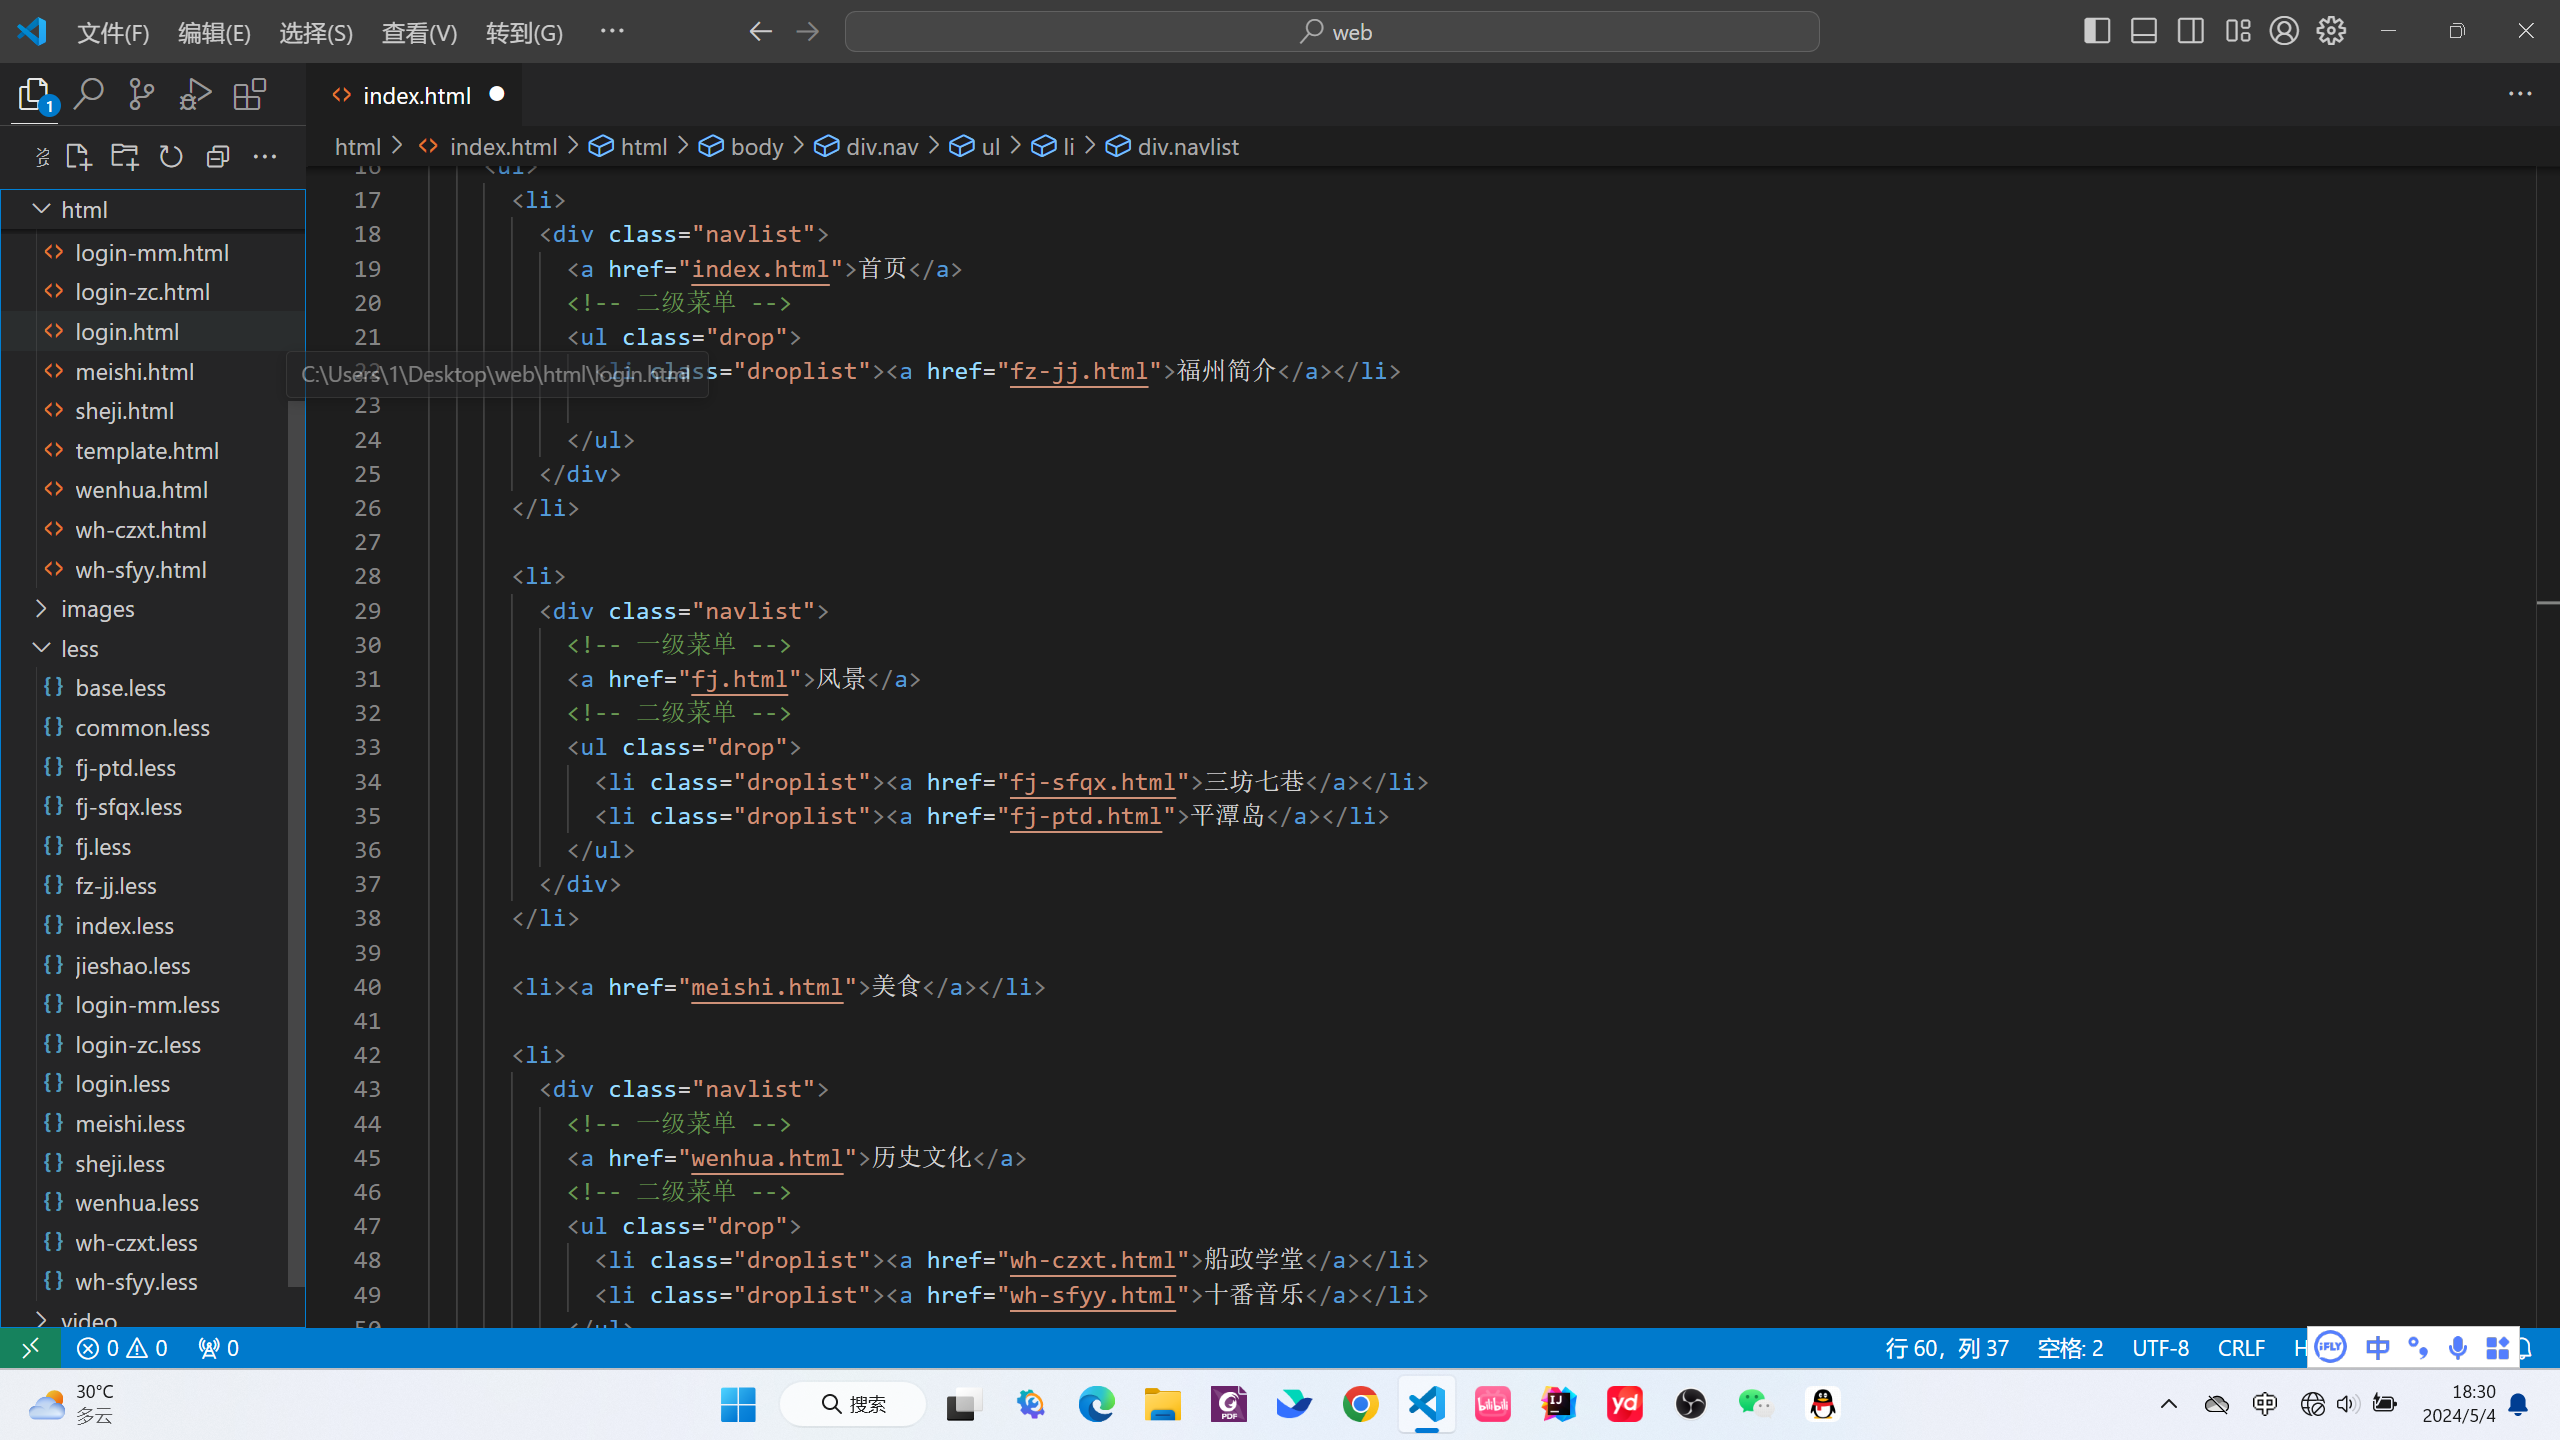Click the ports forwarded status item
2560x1440 pixels.
pos(218,1348)
